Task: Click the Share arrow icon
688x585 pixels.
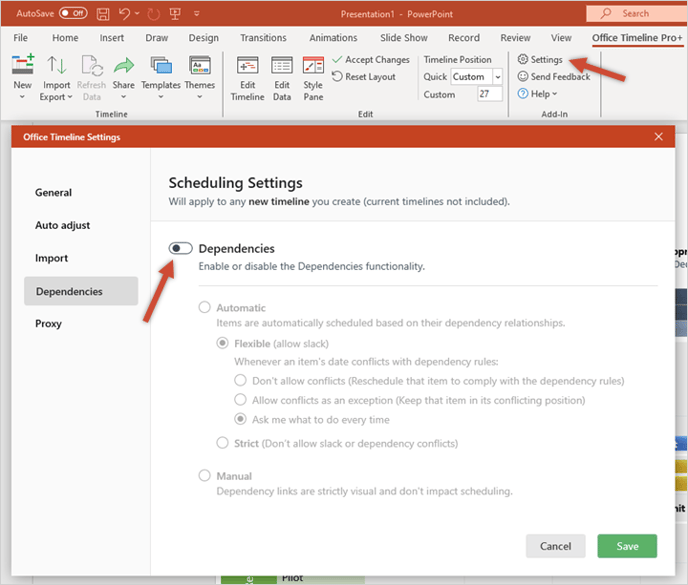Action: (x=124, y=65)
